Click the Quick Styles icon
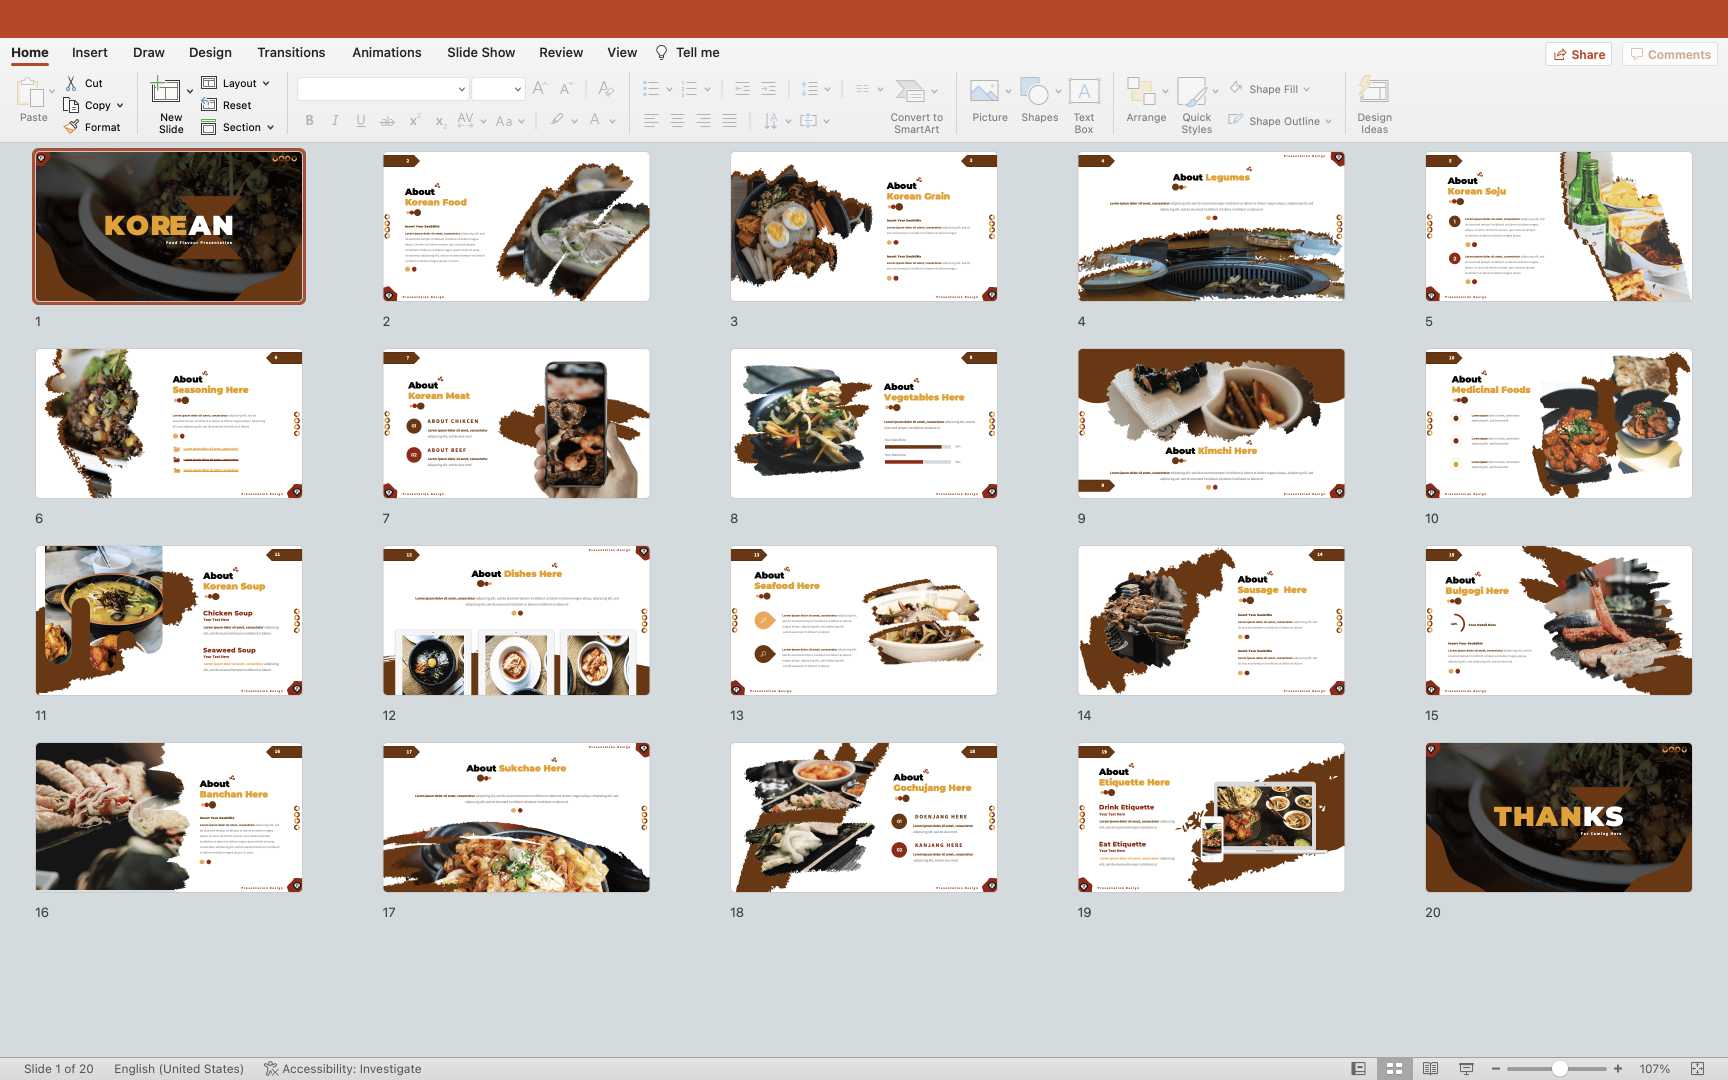 click(x=1192, y=92)
